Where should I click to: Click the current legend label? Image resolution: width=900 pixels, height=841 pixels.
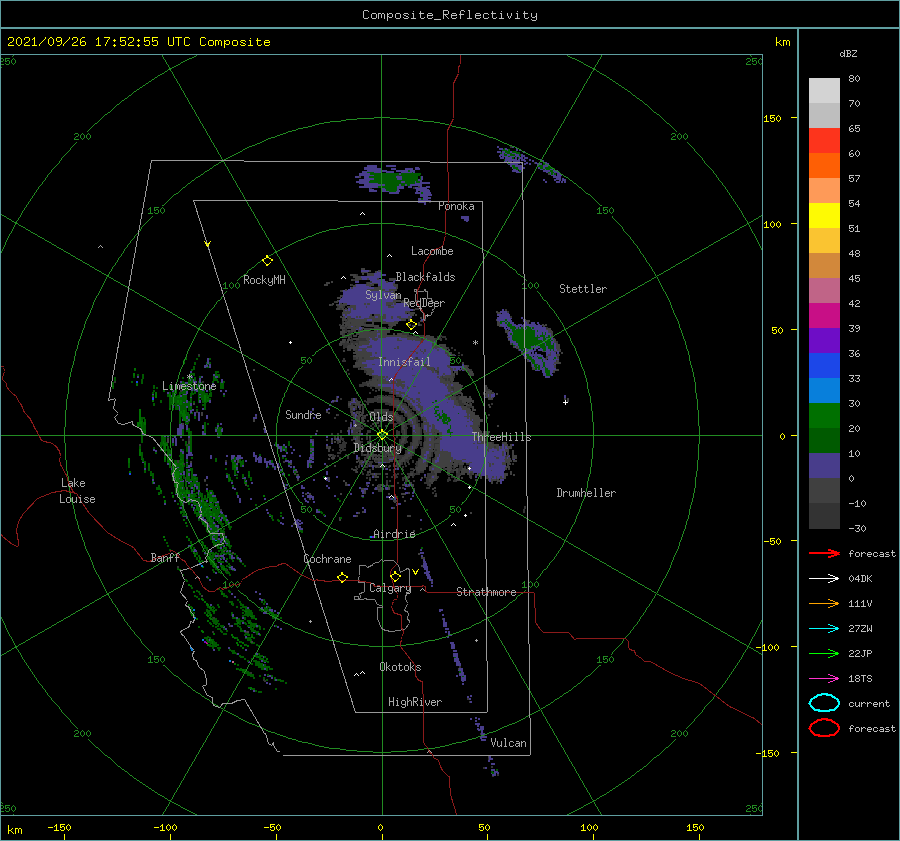click(869, 703)
